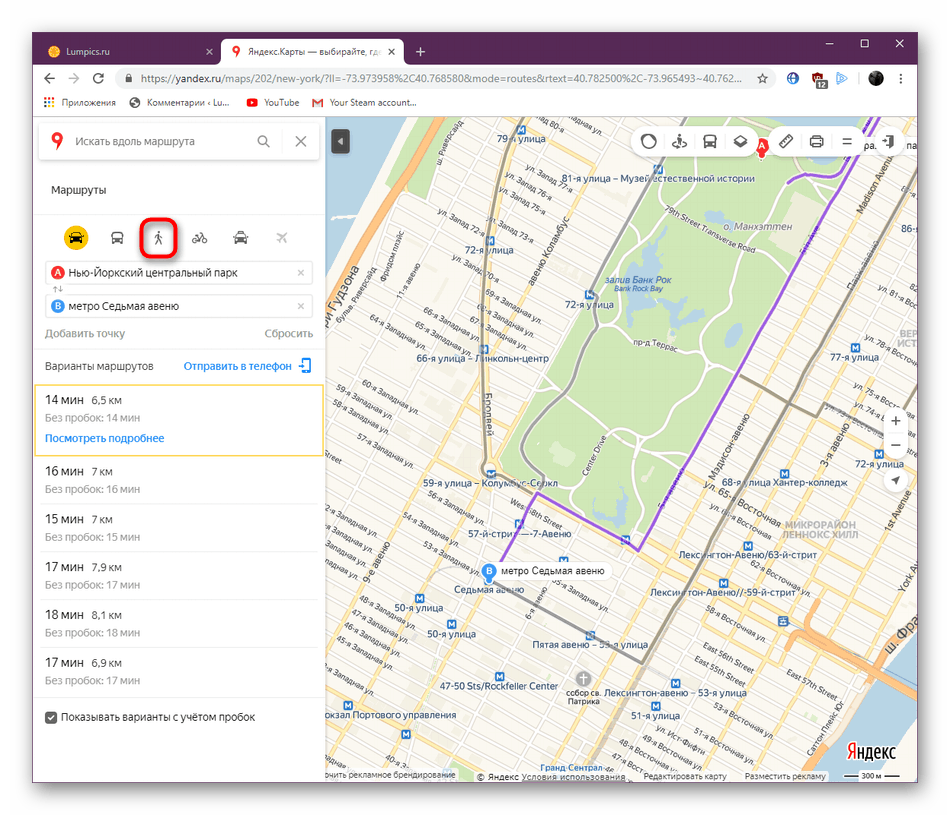
Task: Select public transport bus route mode
Action: tap(117, 238)
